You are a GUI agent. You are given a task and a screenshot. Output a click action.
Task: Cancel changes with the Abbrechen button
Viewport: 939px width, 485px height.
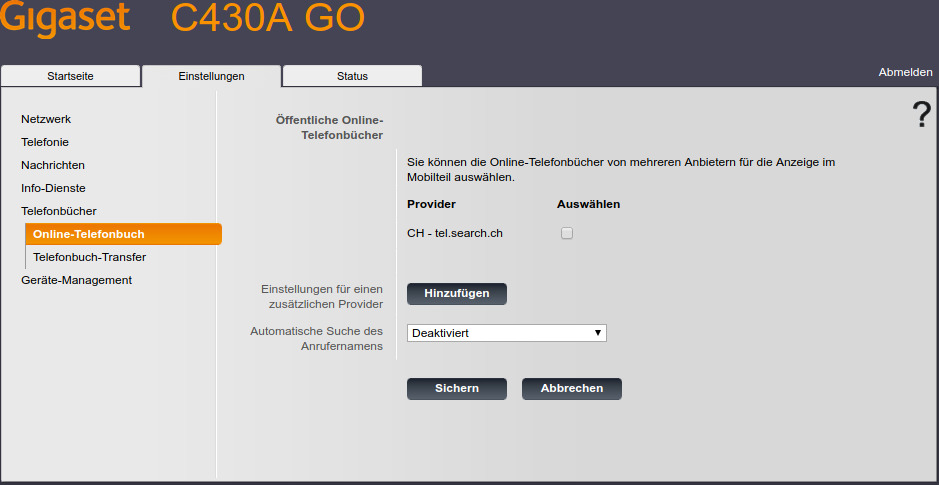[571, 388]
